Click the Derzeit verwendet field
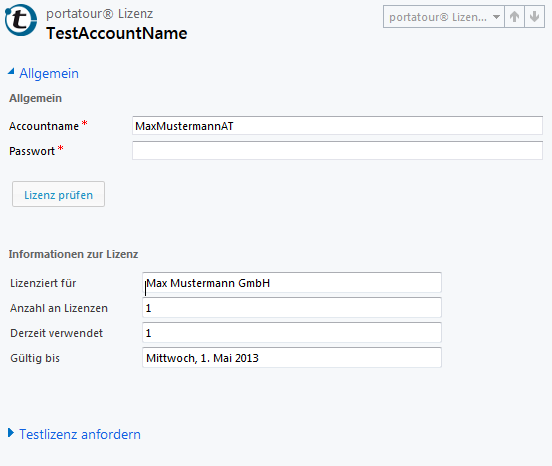The height and width of the screenshot is (466, 552). tap(292, 333)
